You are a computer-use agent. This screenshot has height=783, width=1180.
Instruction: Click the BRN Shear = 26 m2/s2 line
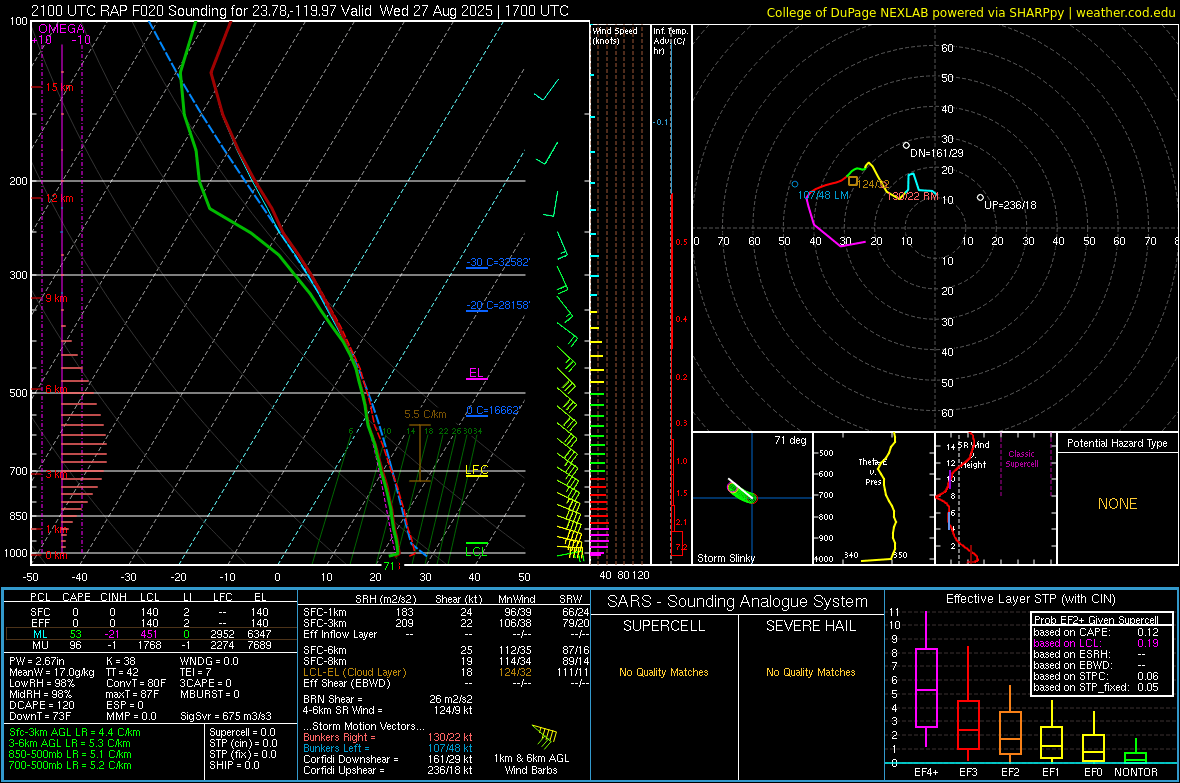point(388,699)
